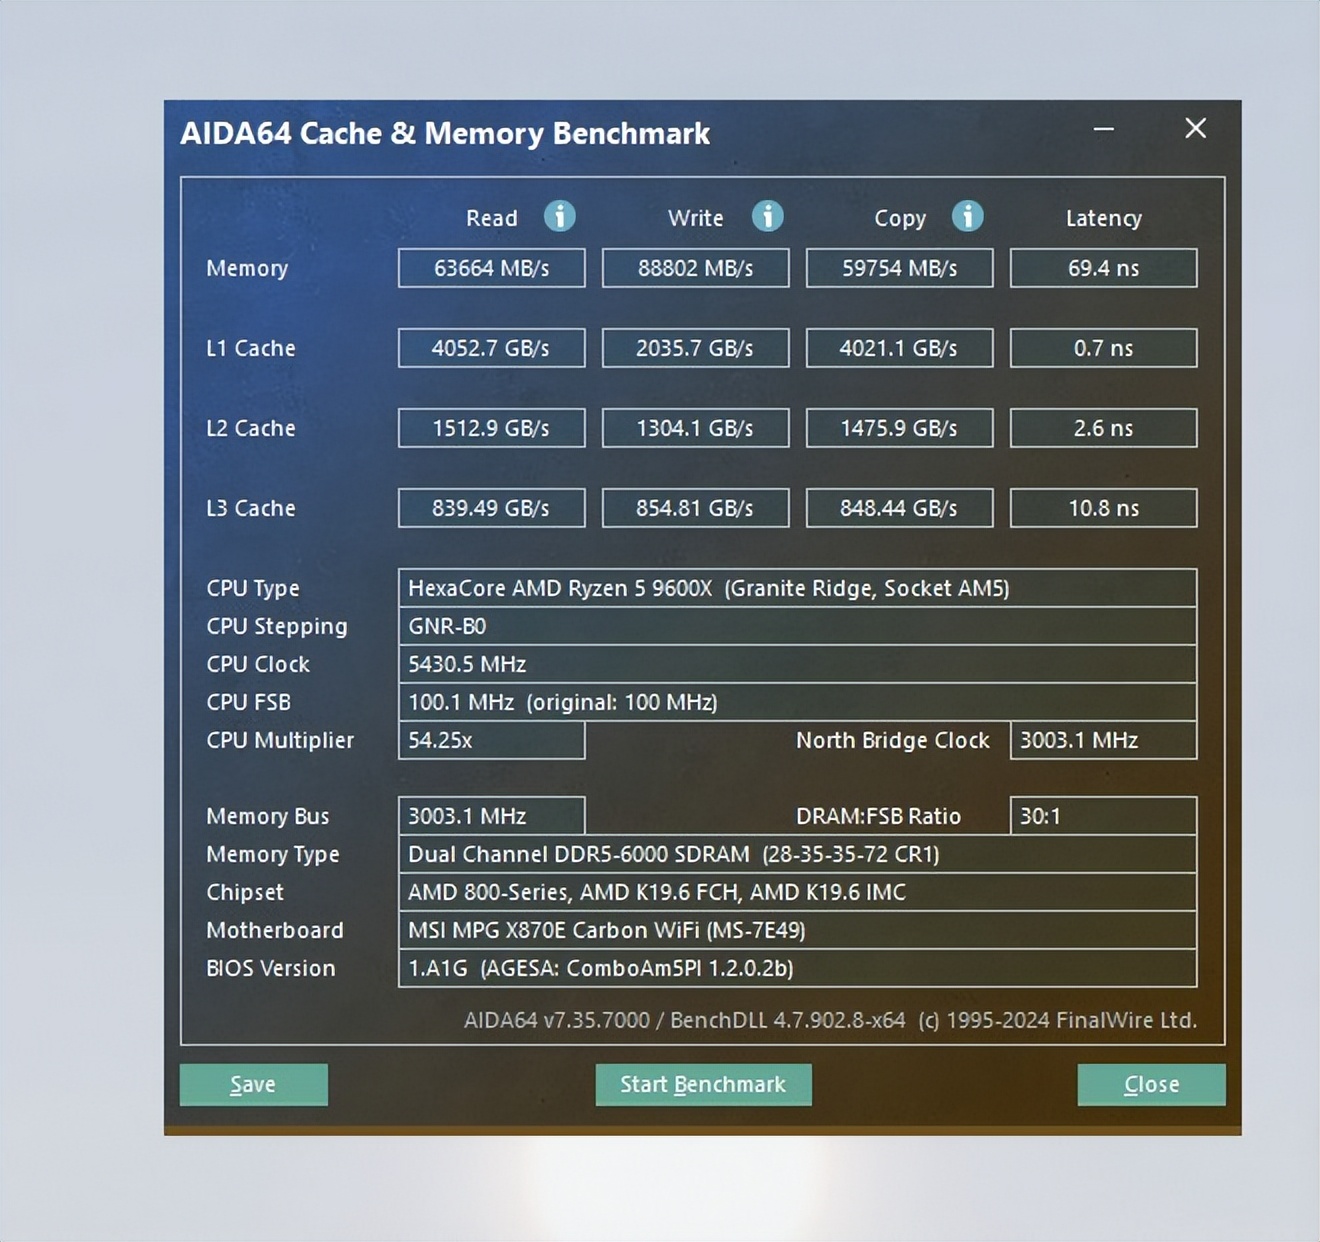The height and width of the screenshot is (1242, 1320).
Task: Select the Memory Write value 88802 MB/s
Action: click(x=695, y=268)
